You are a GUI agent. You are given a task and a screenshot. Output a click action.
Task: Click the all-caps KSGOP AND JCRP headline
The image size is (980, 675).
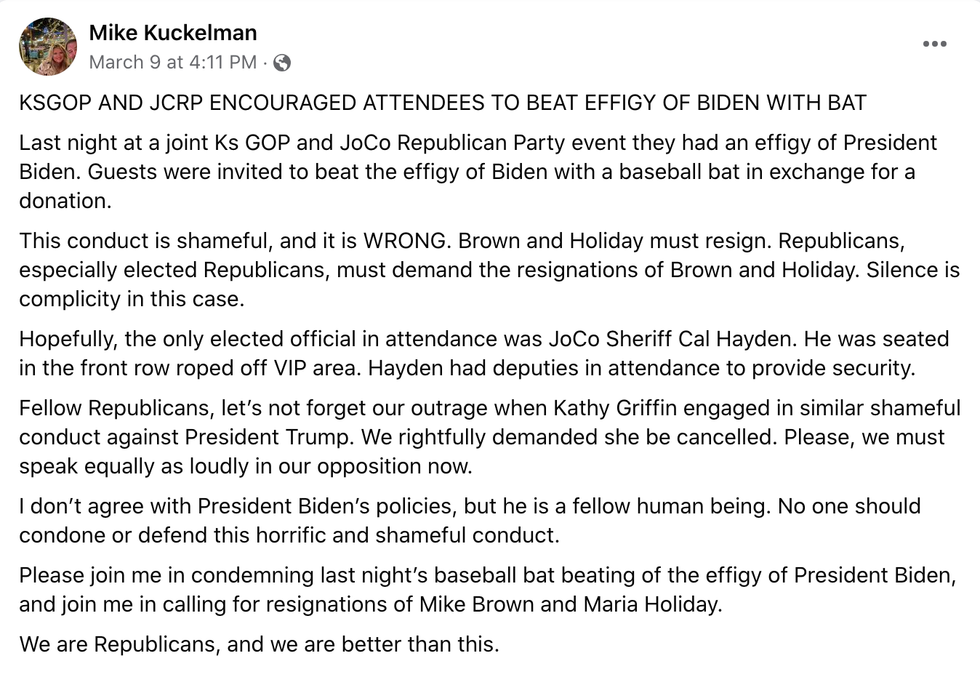click(442, 103)
